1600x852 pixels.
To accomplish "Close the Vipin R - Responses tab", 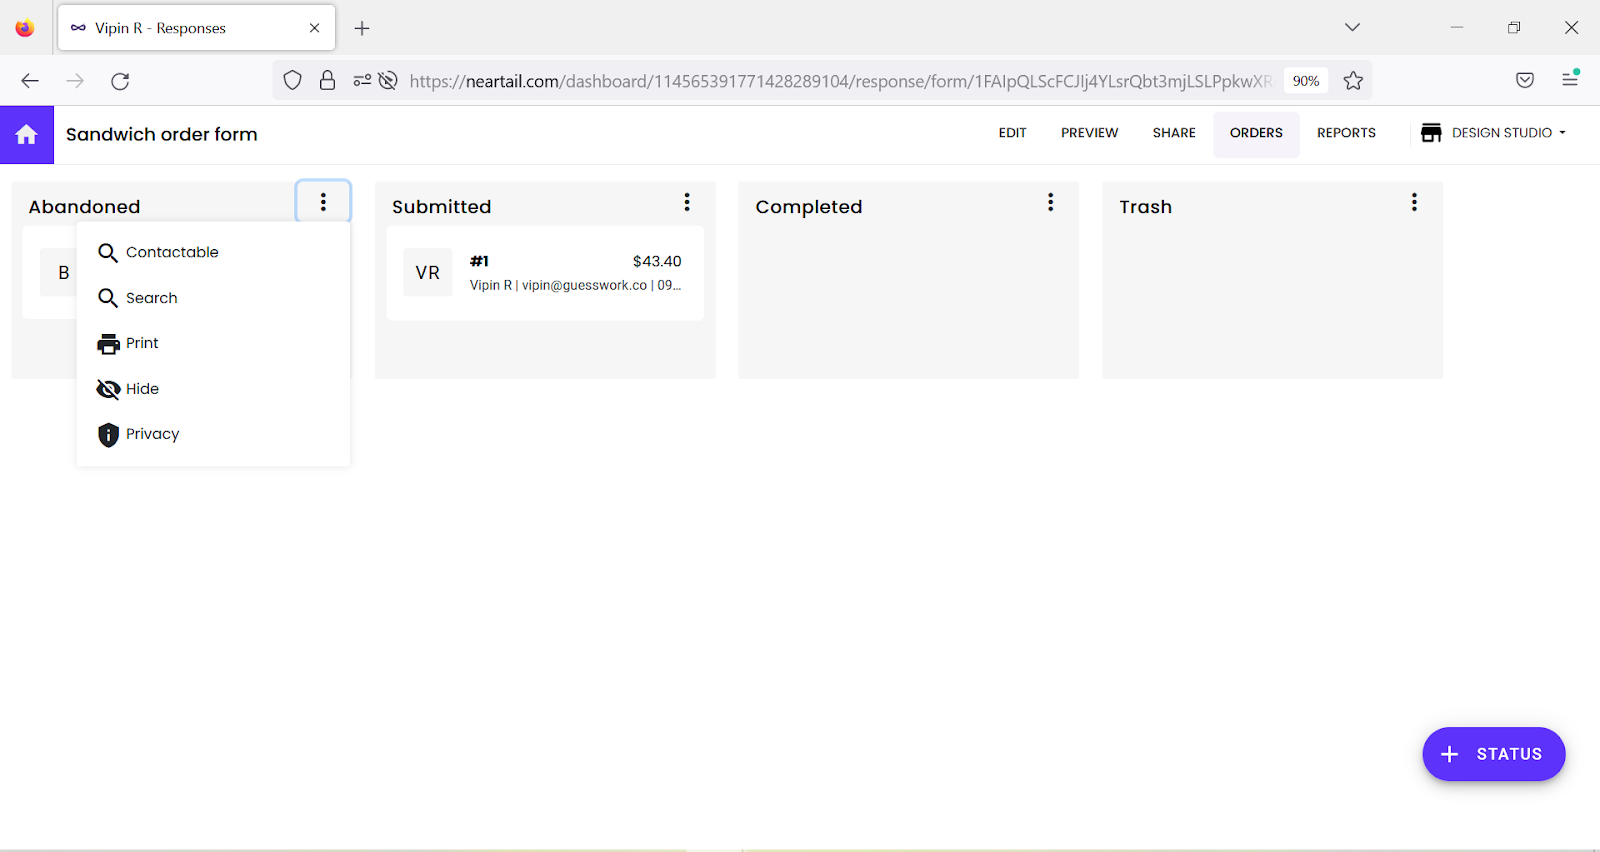I will [x=315, y=28].
